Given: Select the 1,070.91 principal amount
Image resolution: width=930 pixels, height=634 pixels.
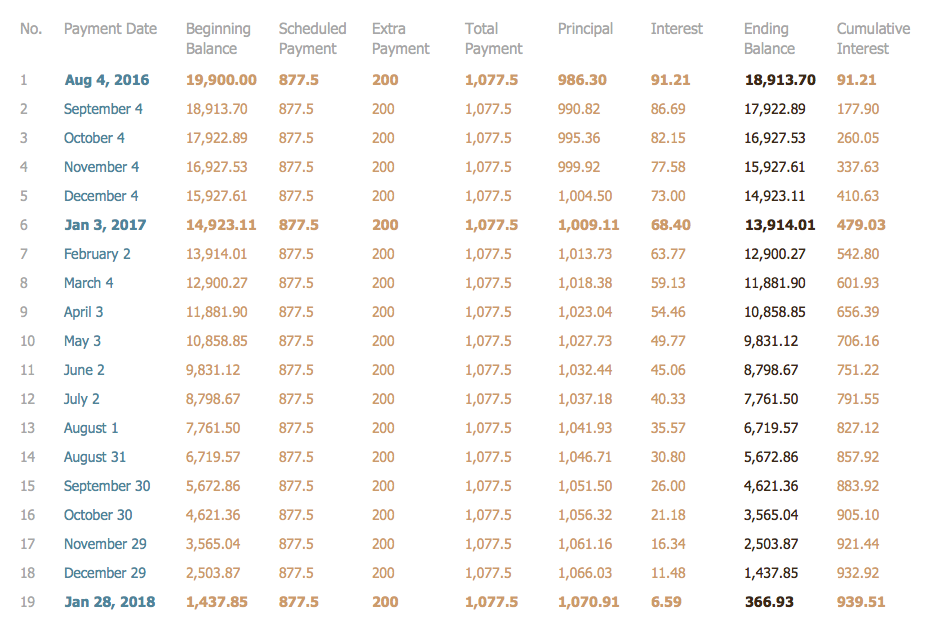Looking at the screenshot, I should (588, 602).
